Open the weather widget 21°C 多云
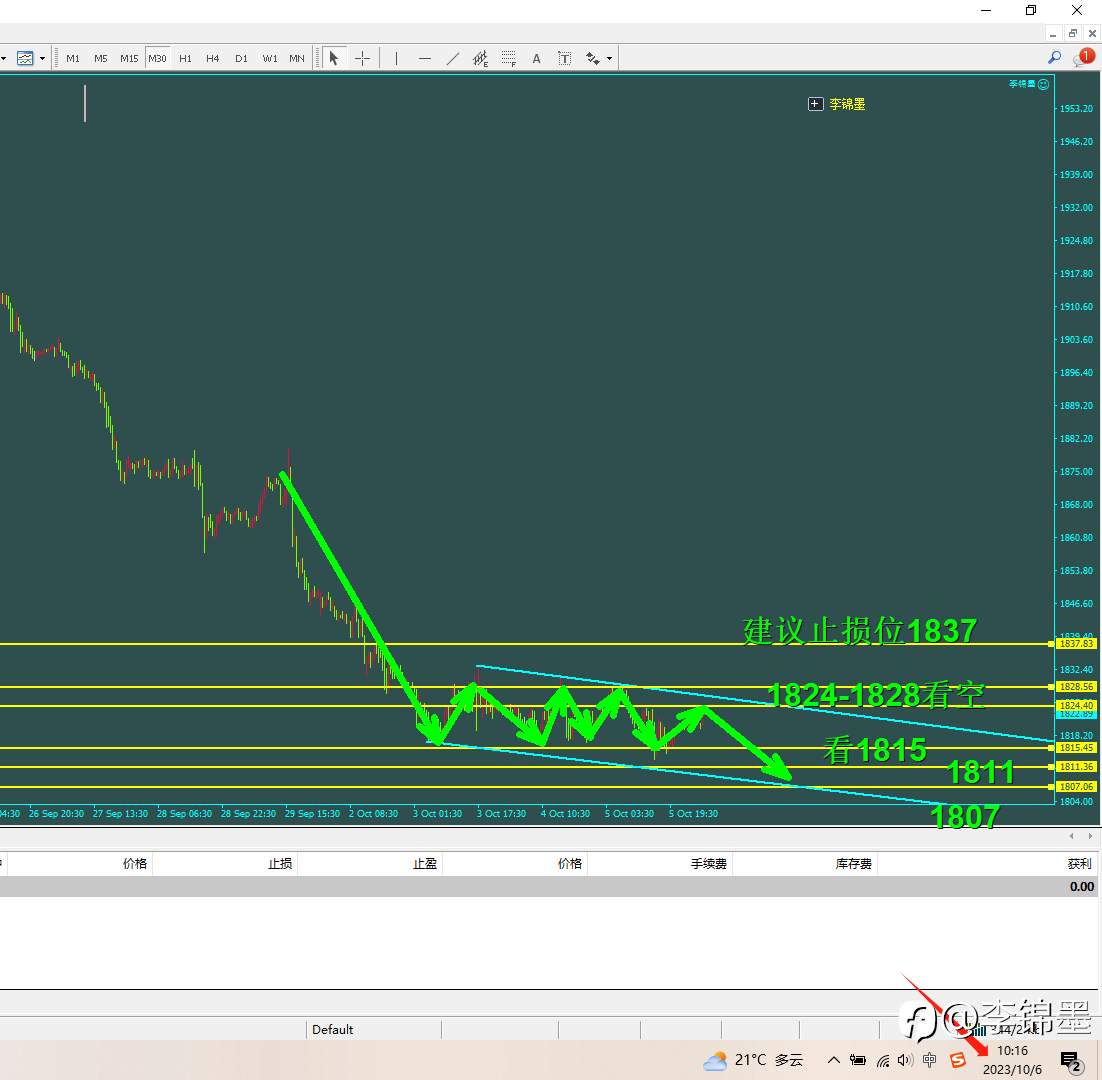1102x1080 pixels. (753, 1060)
